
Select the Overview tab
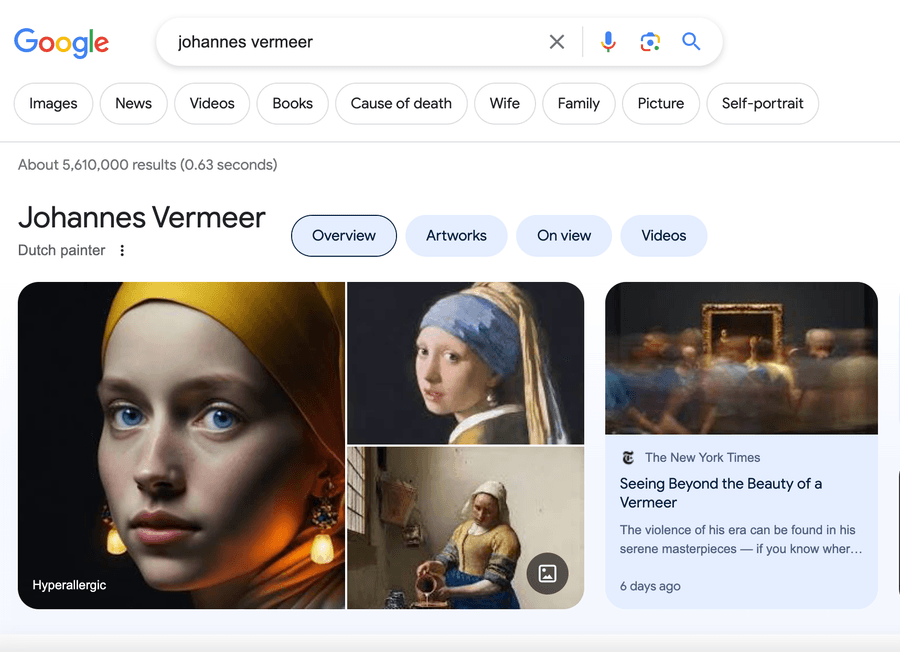click(344, 236)
